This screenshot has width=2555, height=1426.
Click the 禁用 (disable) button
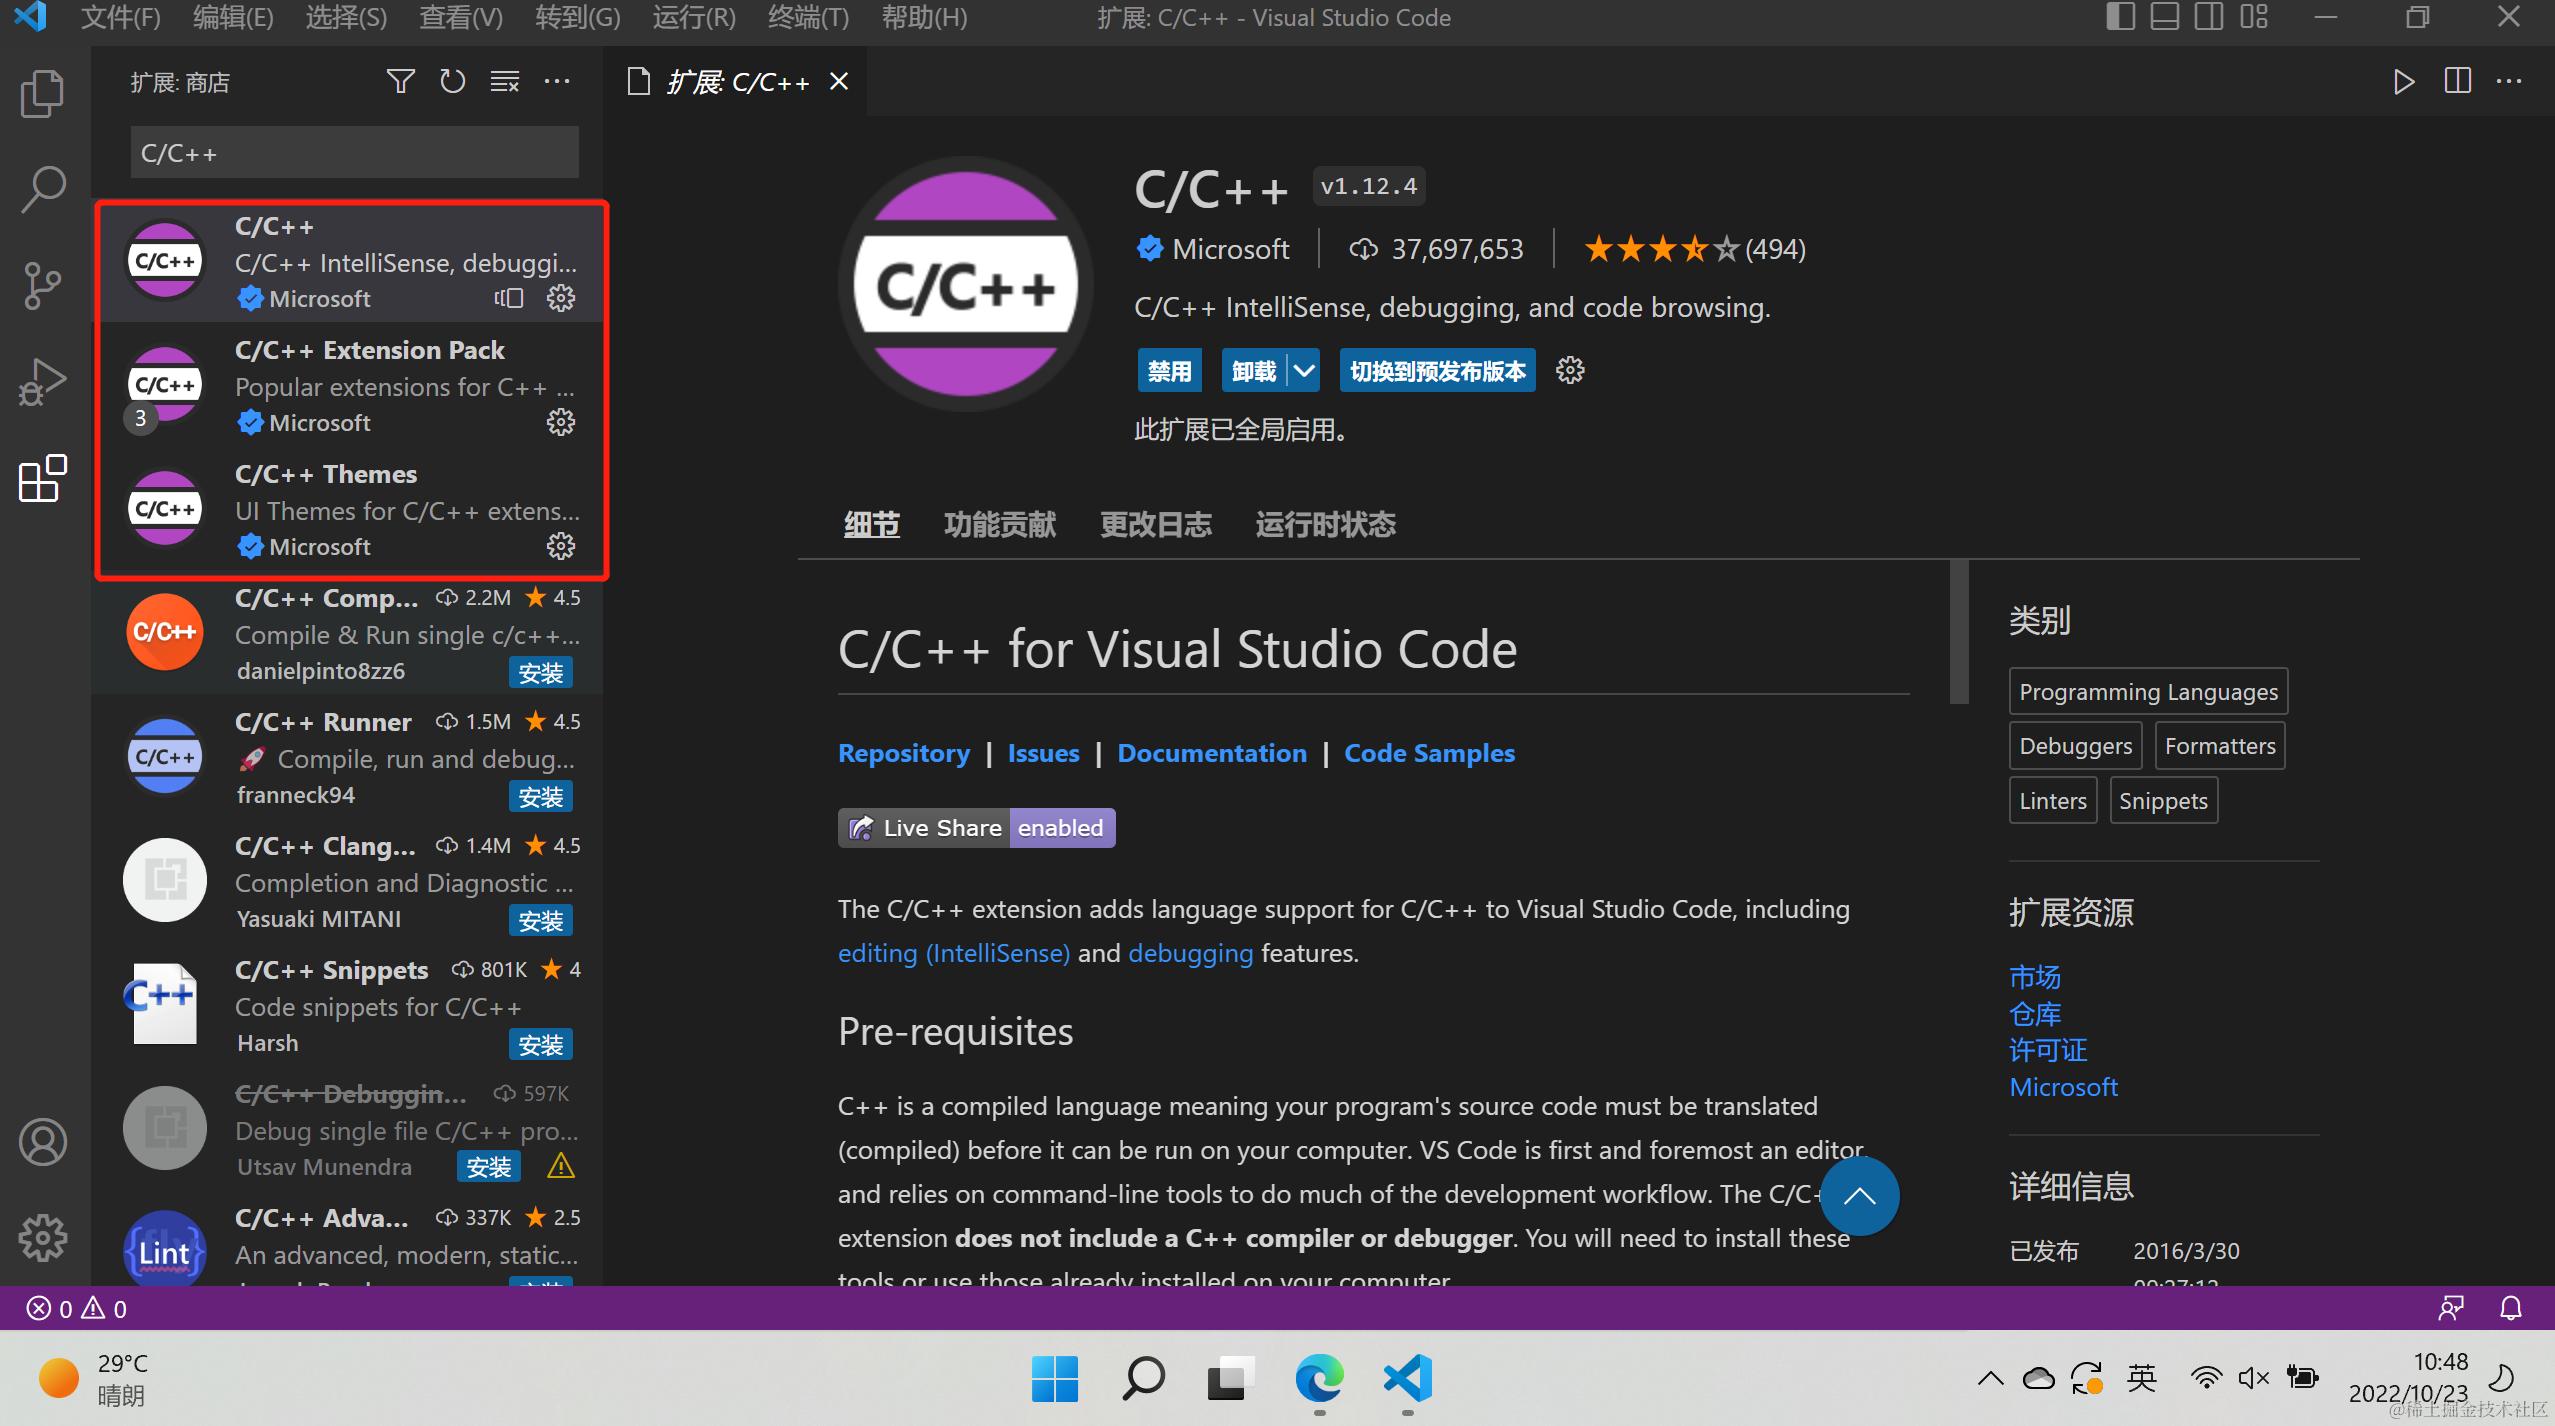[x=1169, y=371]
